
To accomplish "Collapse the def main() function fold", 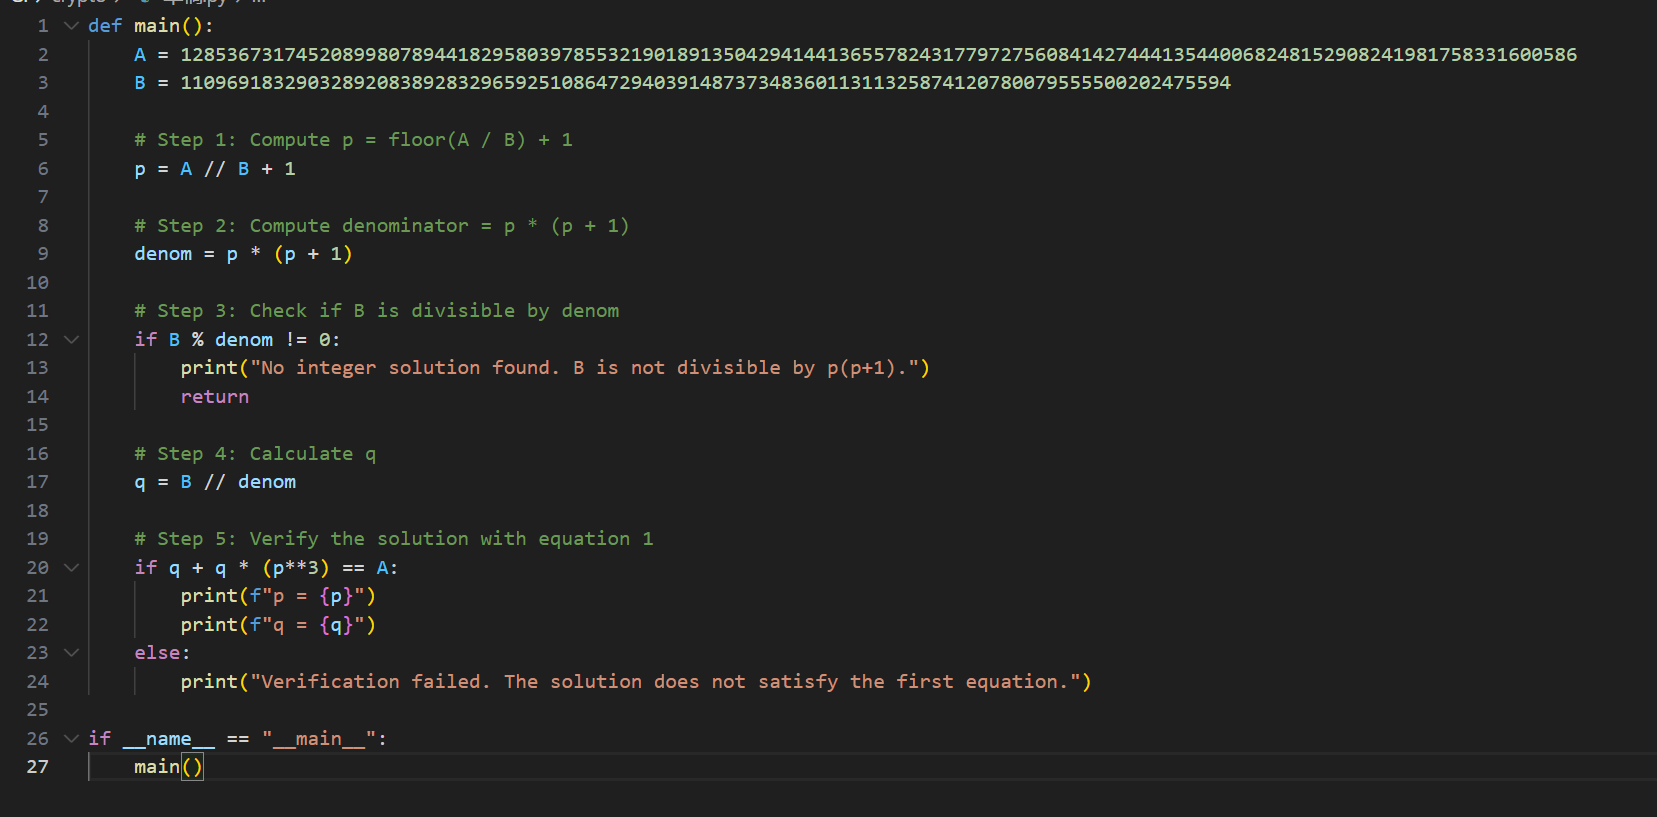I will click(x=71, y=26).
